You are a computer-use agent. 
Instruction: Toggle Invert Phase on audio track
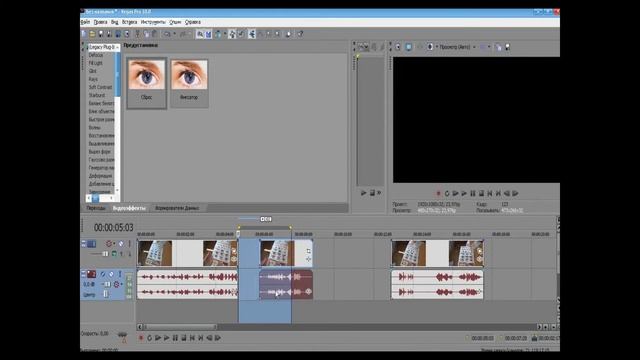(102, 274)
